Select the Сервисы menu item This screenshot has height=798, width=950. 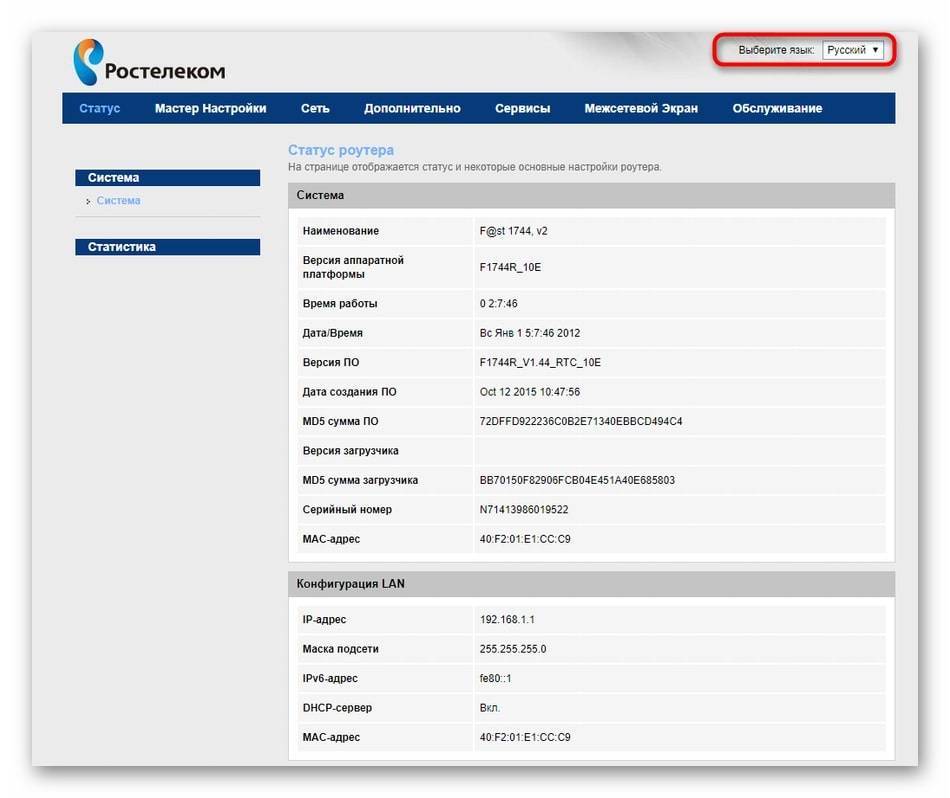coord(522,108)
